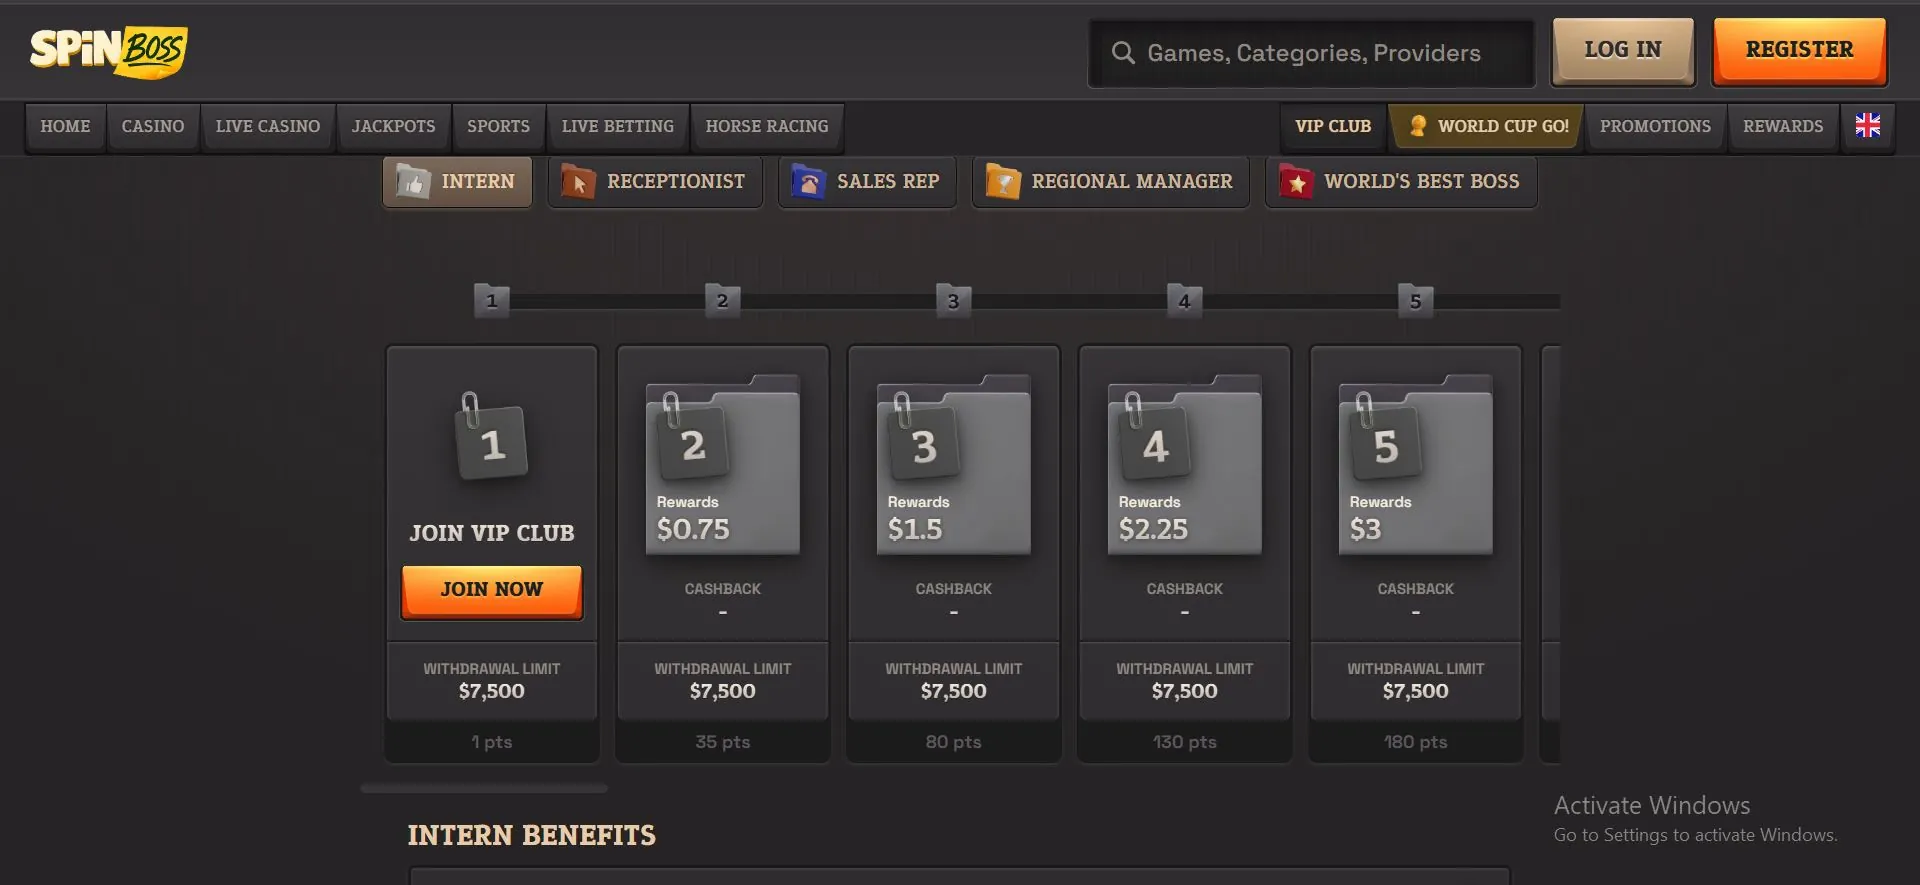Click the "35 pts" label

coord(723,742)
